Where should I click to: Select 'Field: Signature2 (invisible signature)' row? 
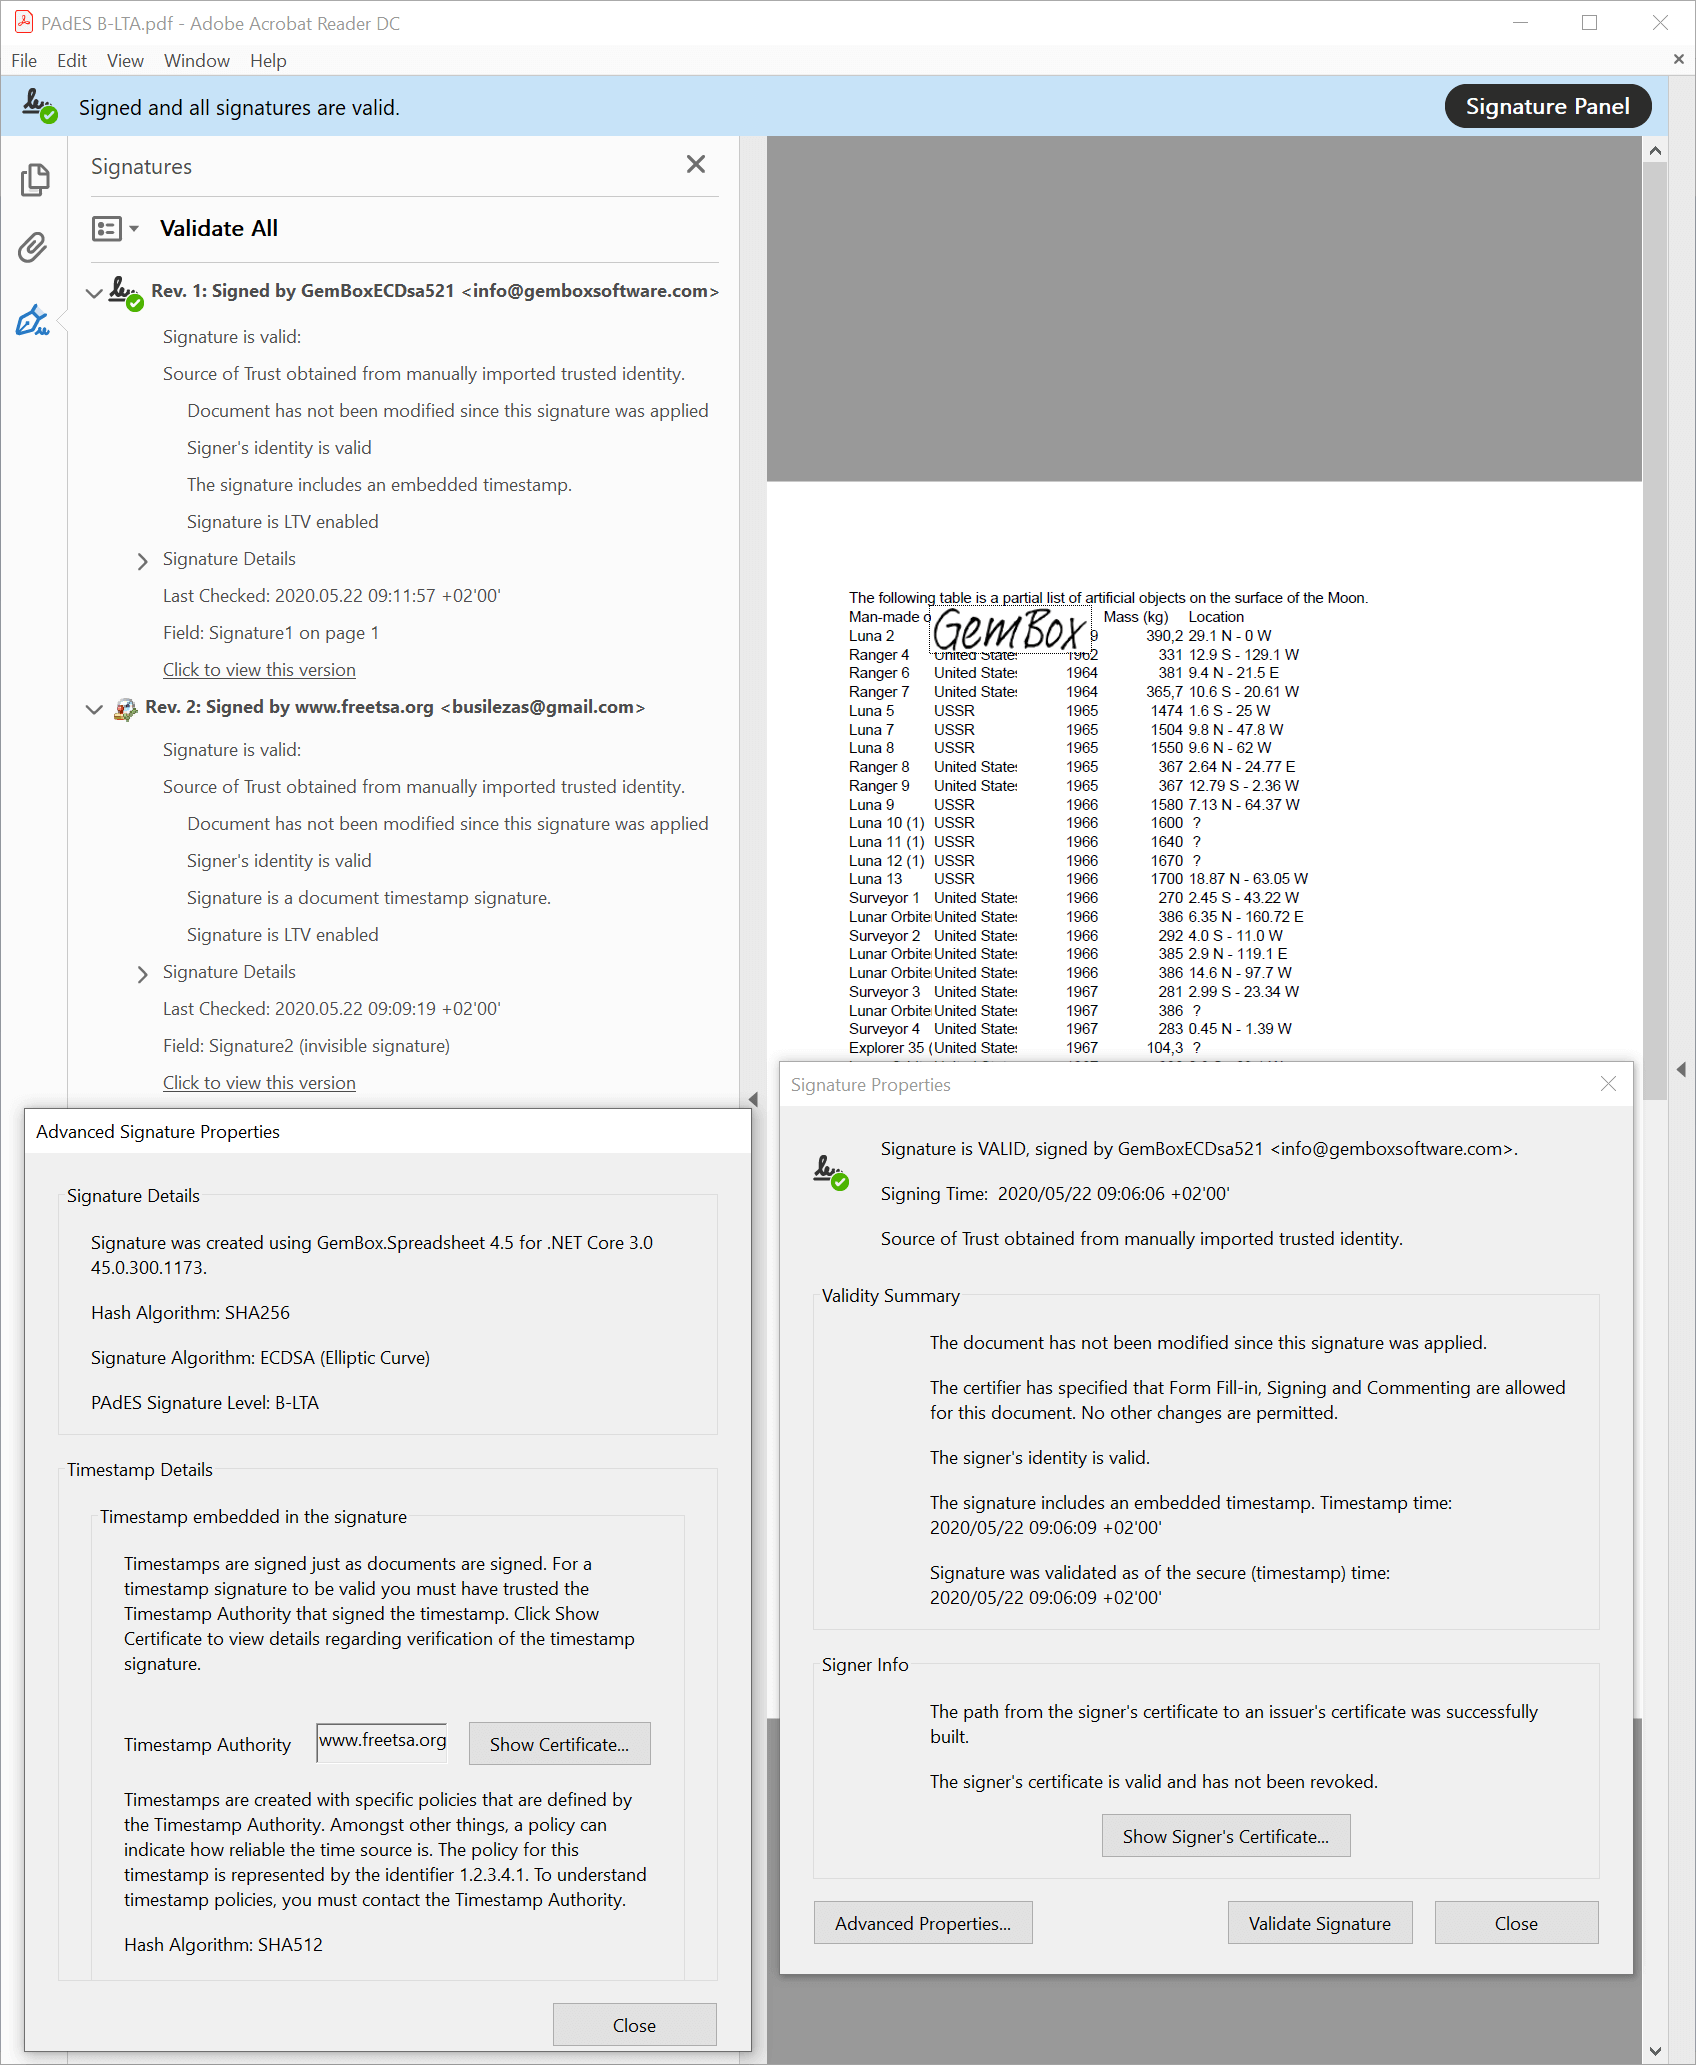tap(306, 1046)
